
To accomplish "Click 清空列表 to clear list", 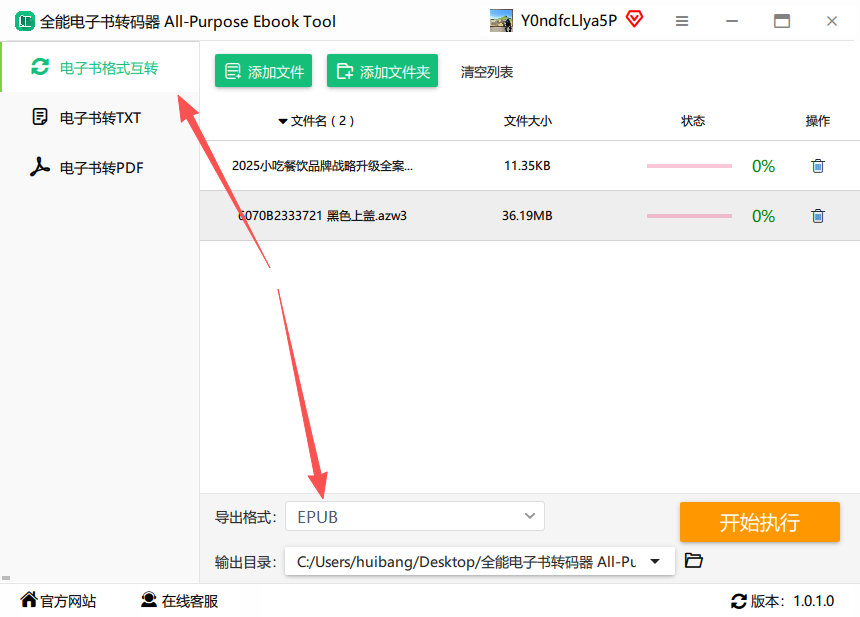I will click(487, 72).
